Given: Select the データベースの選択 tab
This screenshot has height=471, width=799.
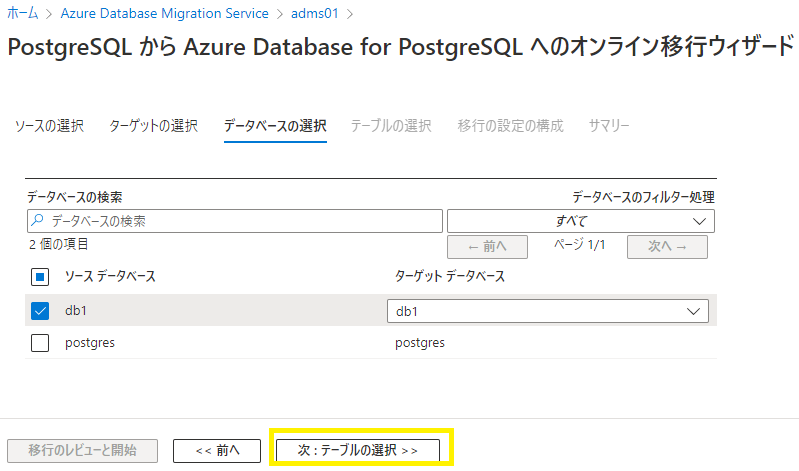Looking at the screenshot, I should pyautogui.click(x=275, y=125).
